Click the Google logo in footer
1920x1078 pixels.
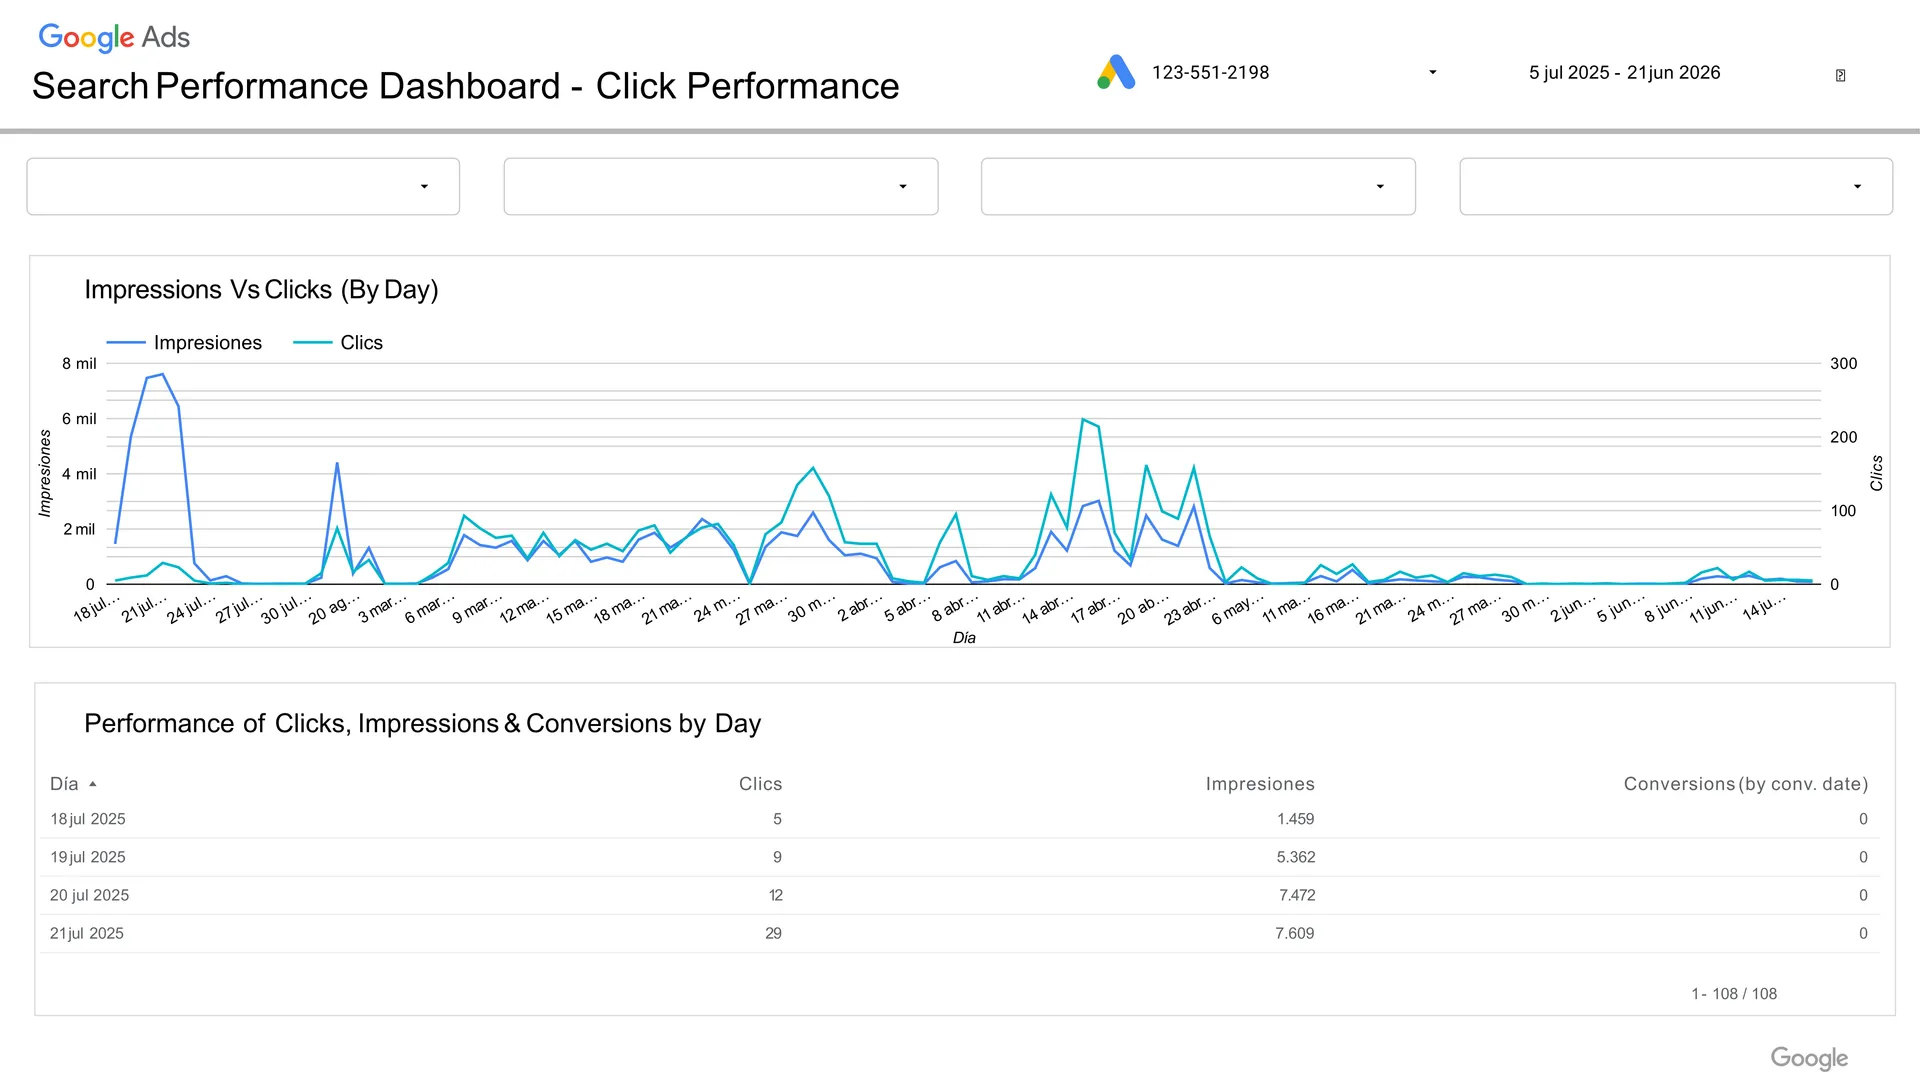pos(1809,1058)
